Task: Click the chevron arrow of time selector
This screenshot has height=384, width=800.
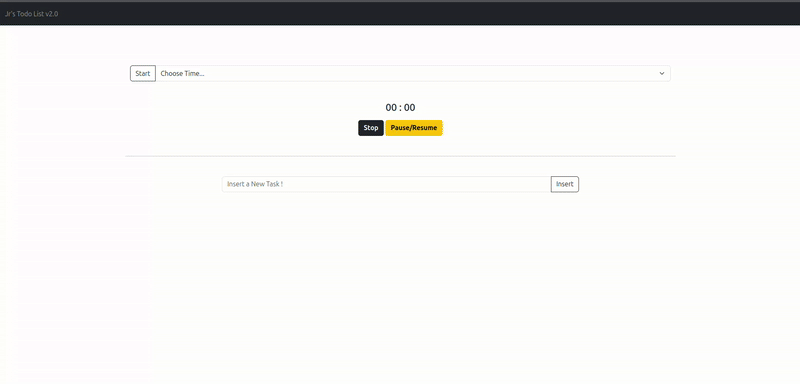Action: click(x=662, y=73)
